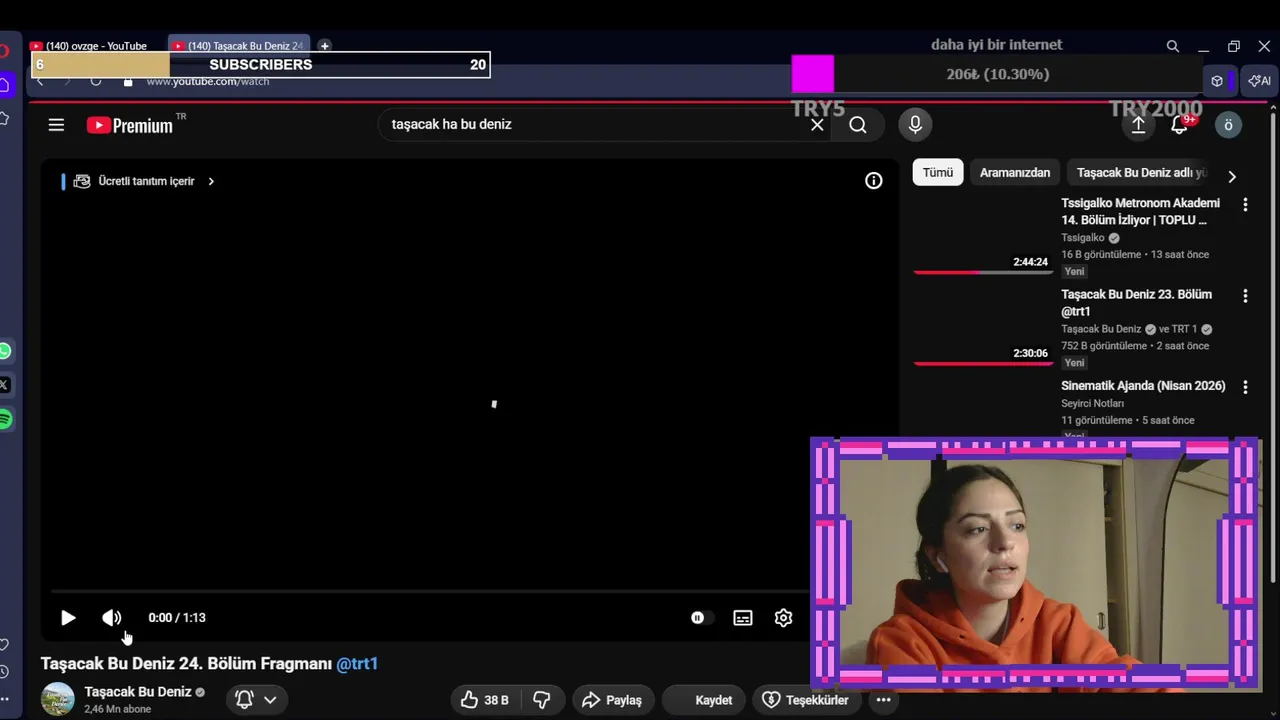This screenshot has width=1280, height=720.
Task: Open the browser AI button
Action: tap(1259, 81)
